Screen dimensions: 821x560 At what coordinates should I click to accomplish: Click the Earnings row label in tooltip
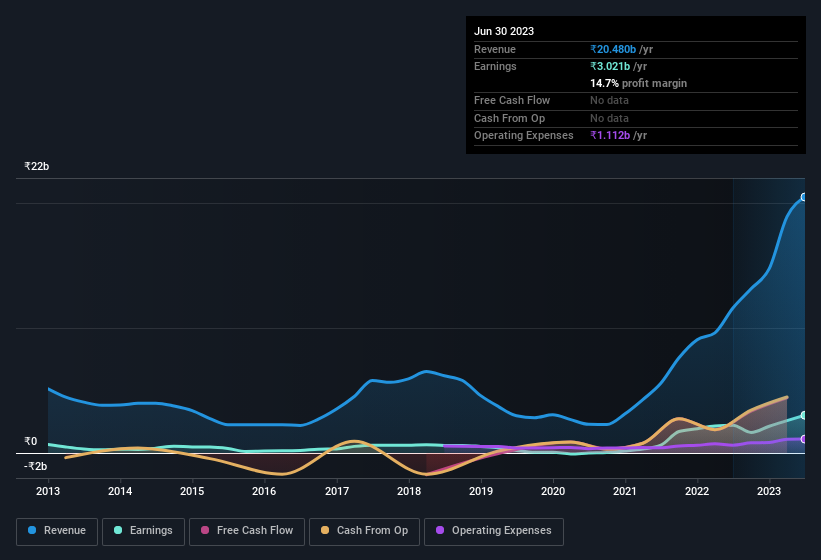[x=495, y=66]
